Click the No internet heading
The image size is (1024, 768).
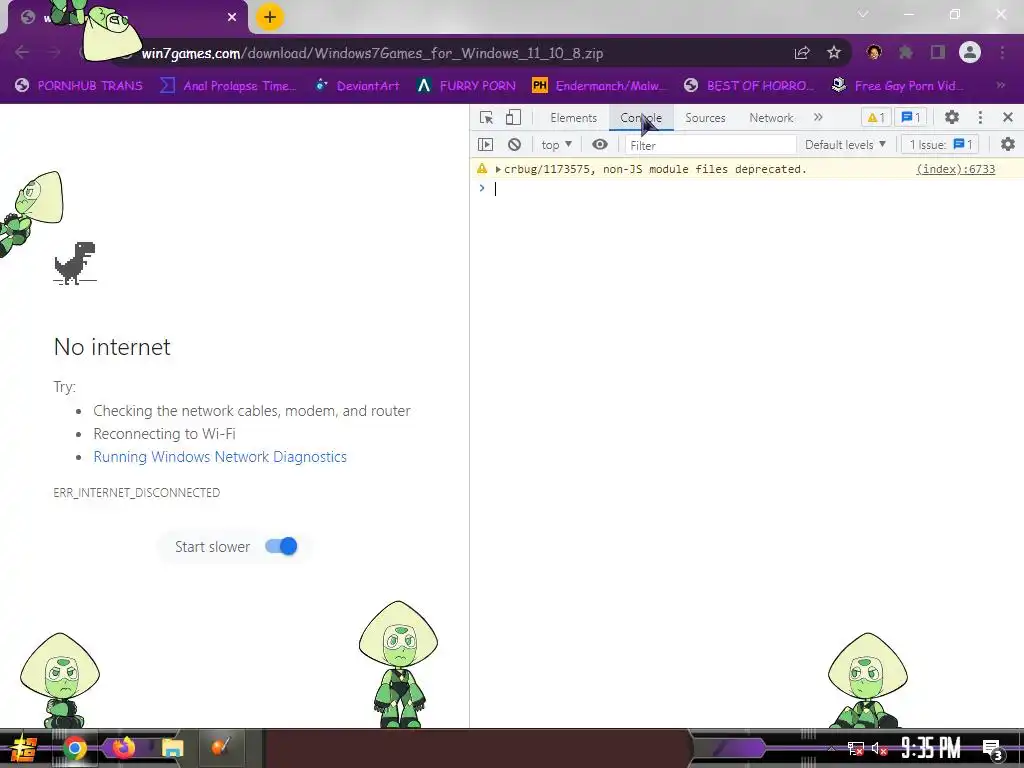point(112,347)
